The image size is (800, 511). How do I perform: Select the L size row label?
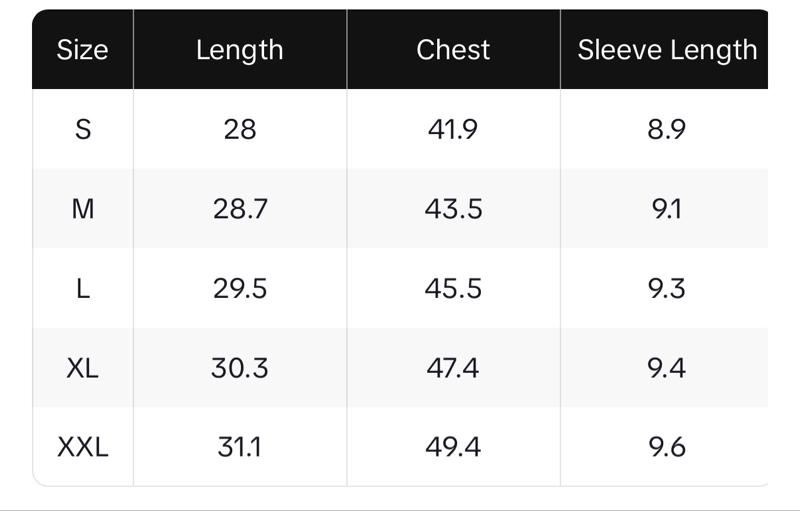[83, 288]
